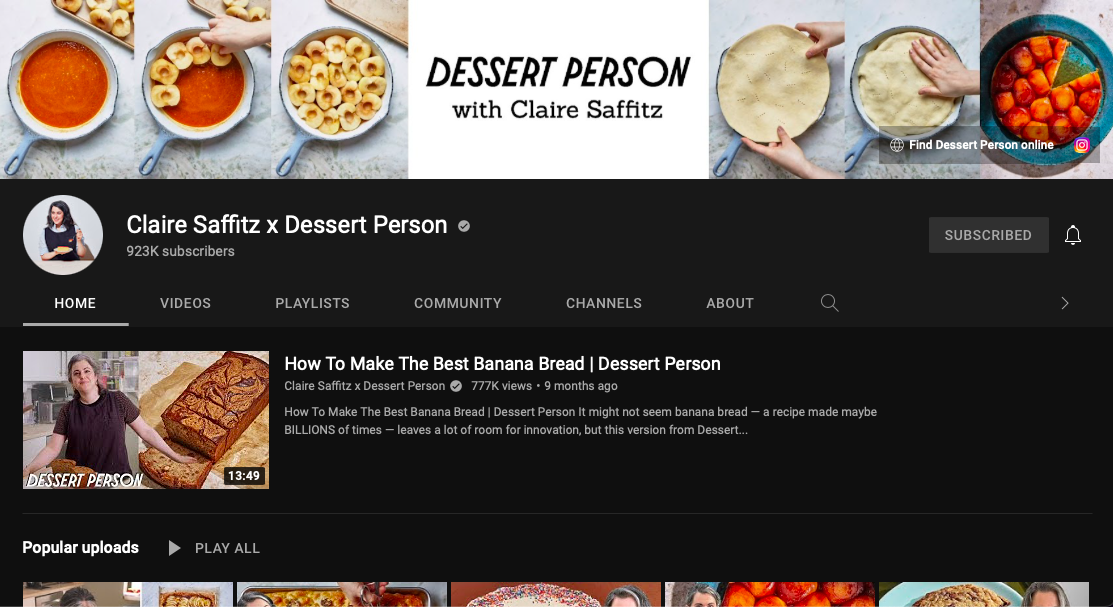Open the last popular upload thumbnail

[x=984, y=594]
